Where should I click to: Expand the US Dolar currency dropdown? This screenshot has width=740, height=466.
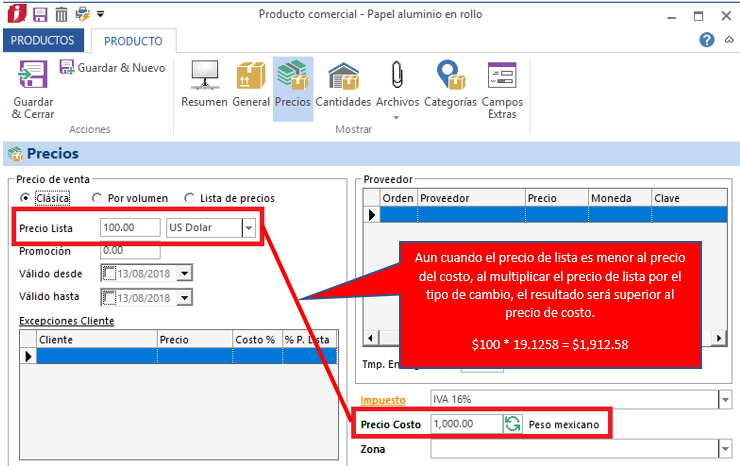pyautogui.click(x=248, y=228)
